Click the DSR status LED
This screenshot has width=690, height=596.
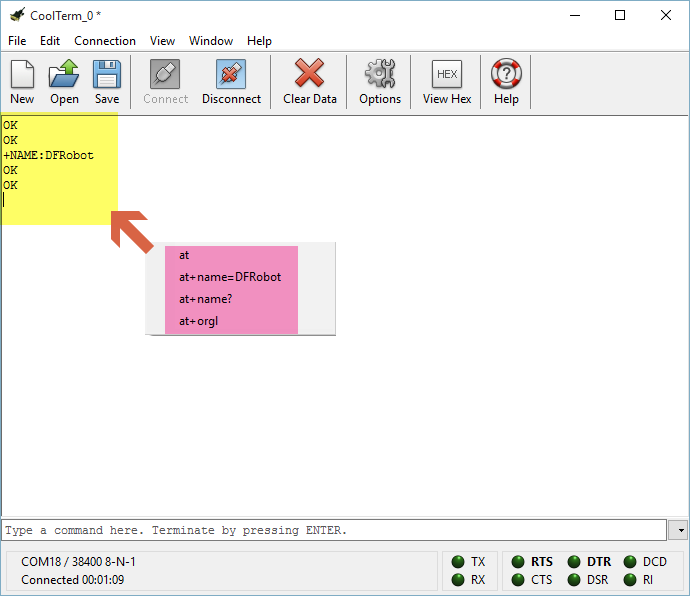point(574,580)
